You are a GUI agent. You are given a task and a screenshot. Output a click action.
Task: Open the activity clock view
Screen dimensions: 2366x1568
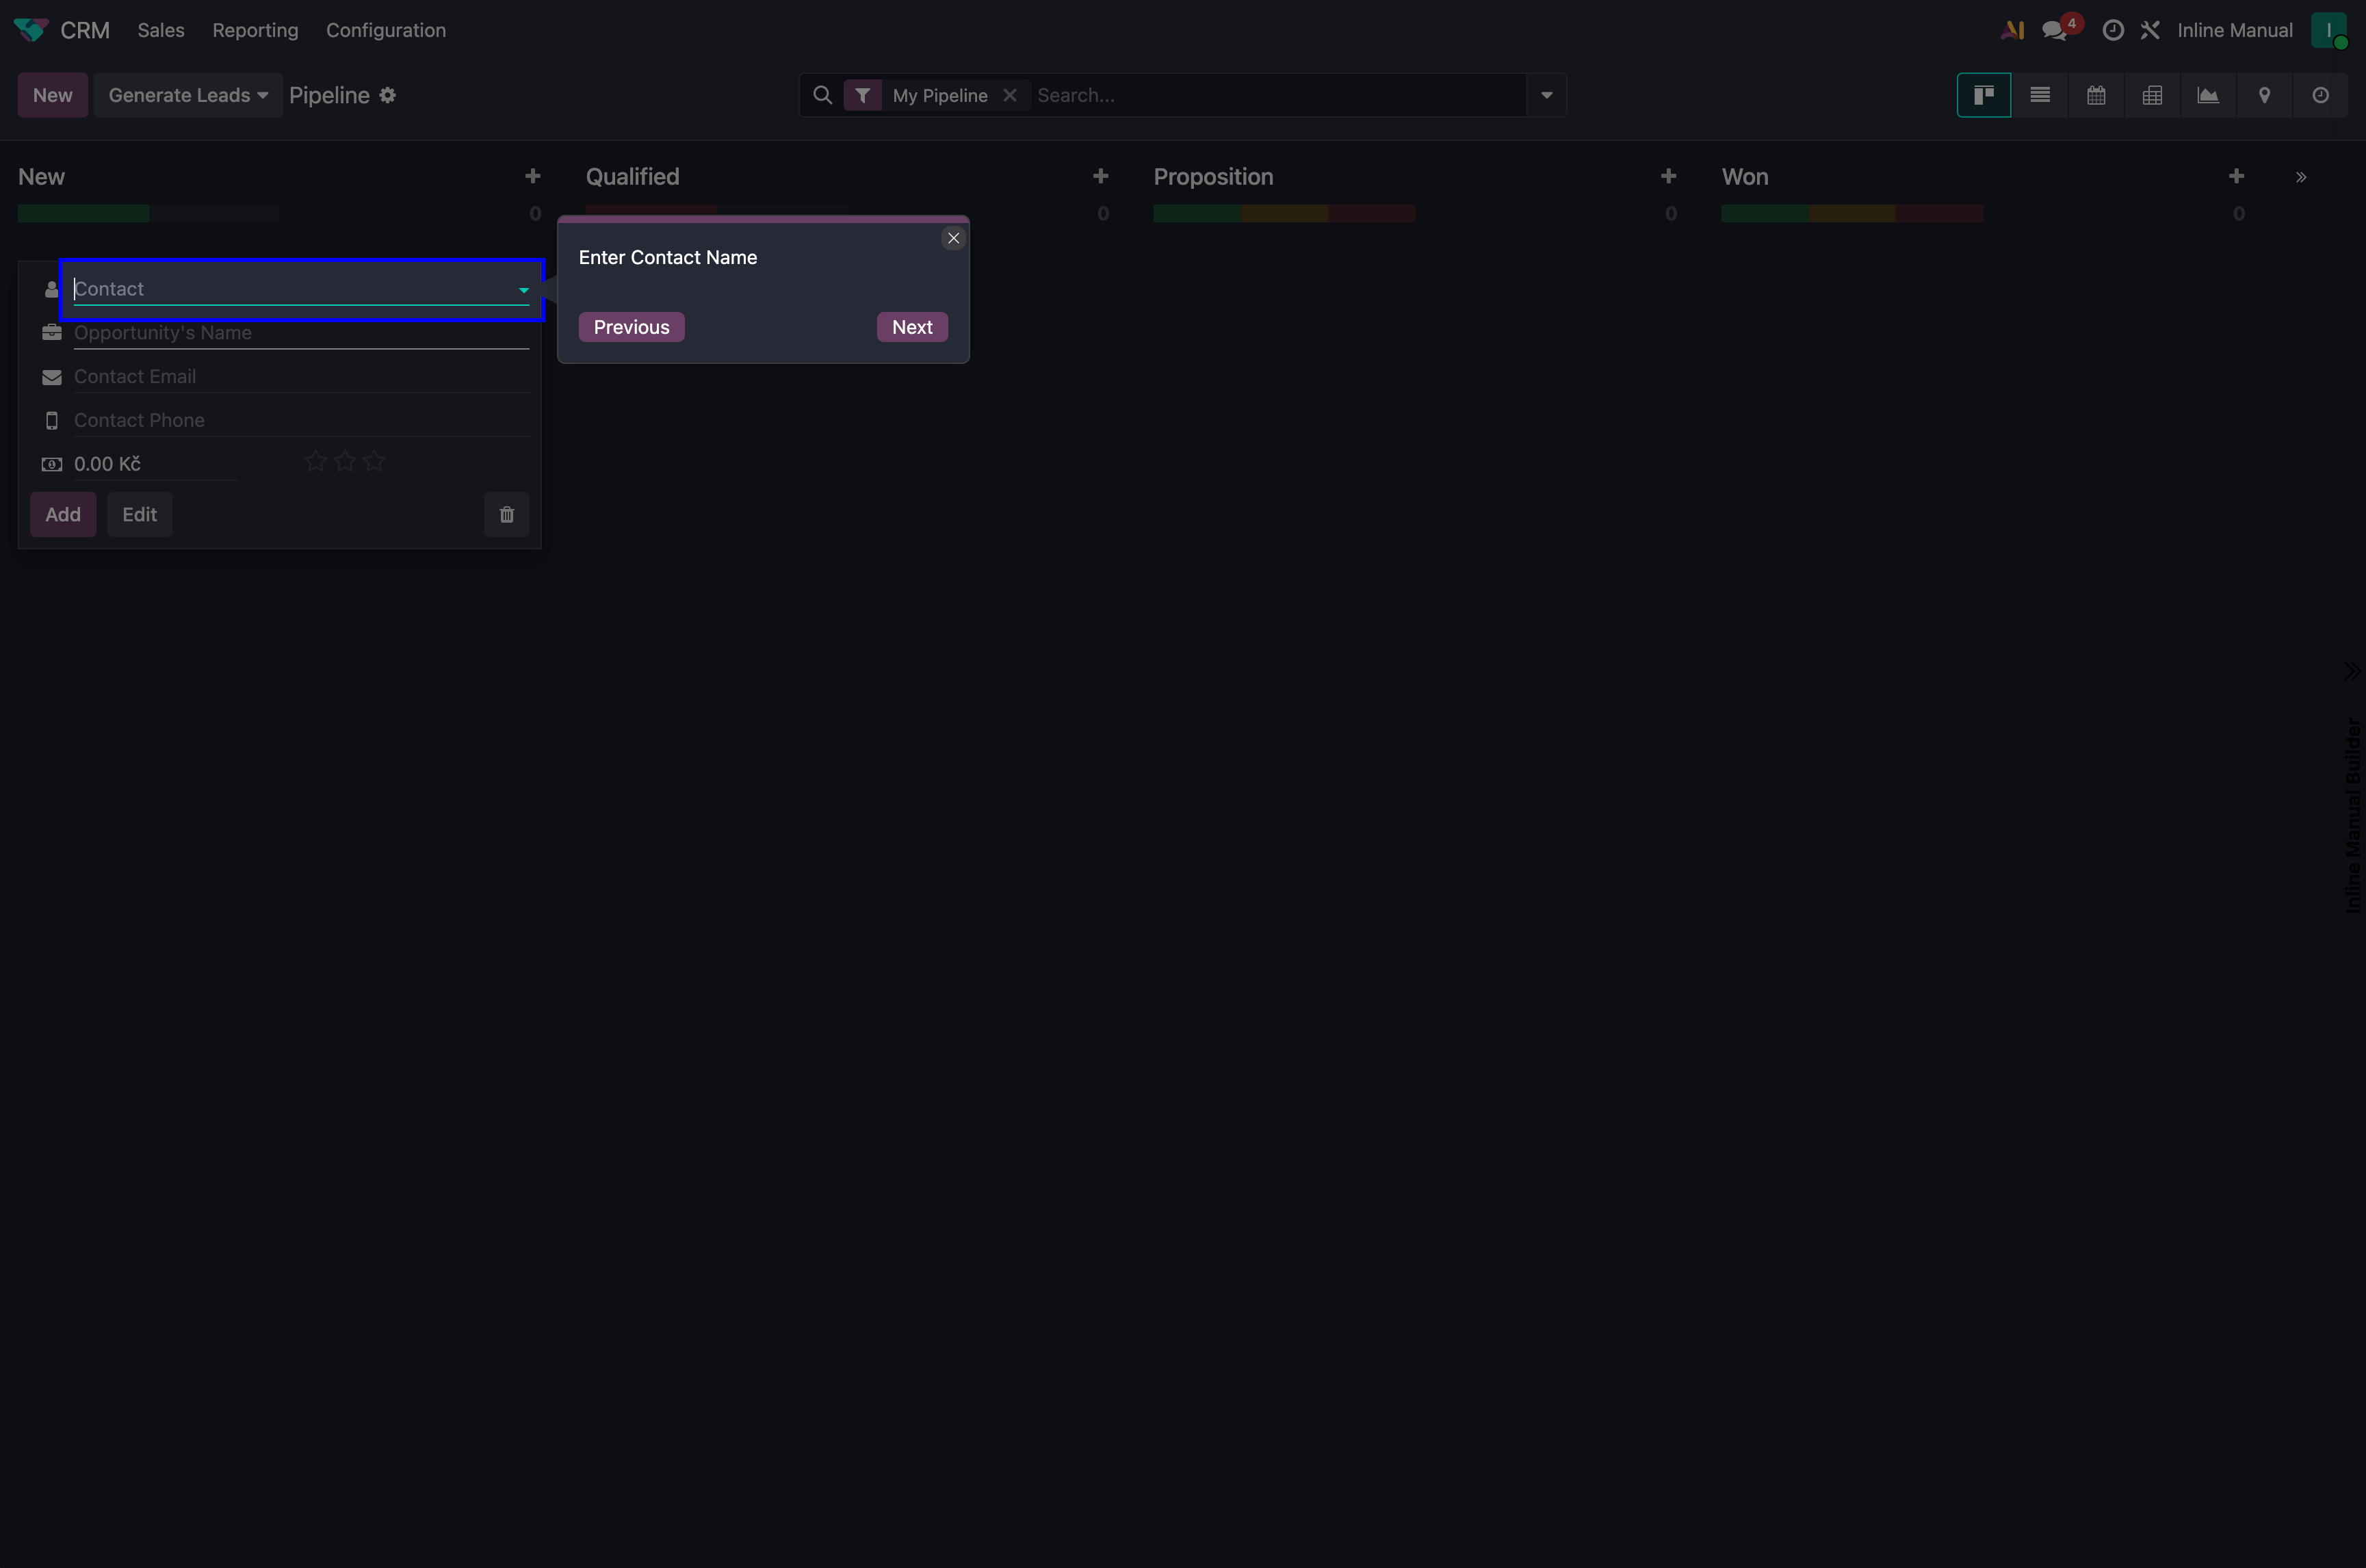click(x=2320, y=95)
